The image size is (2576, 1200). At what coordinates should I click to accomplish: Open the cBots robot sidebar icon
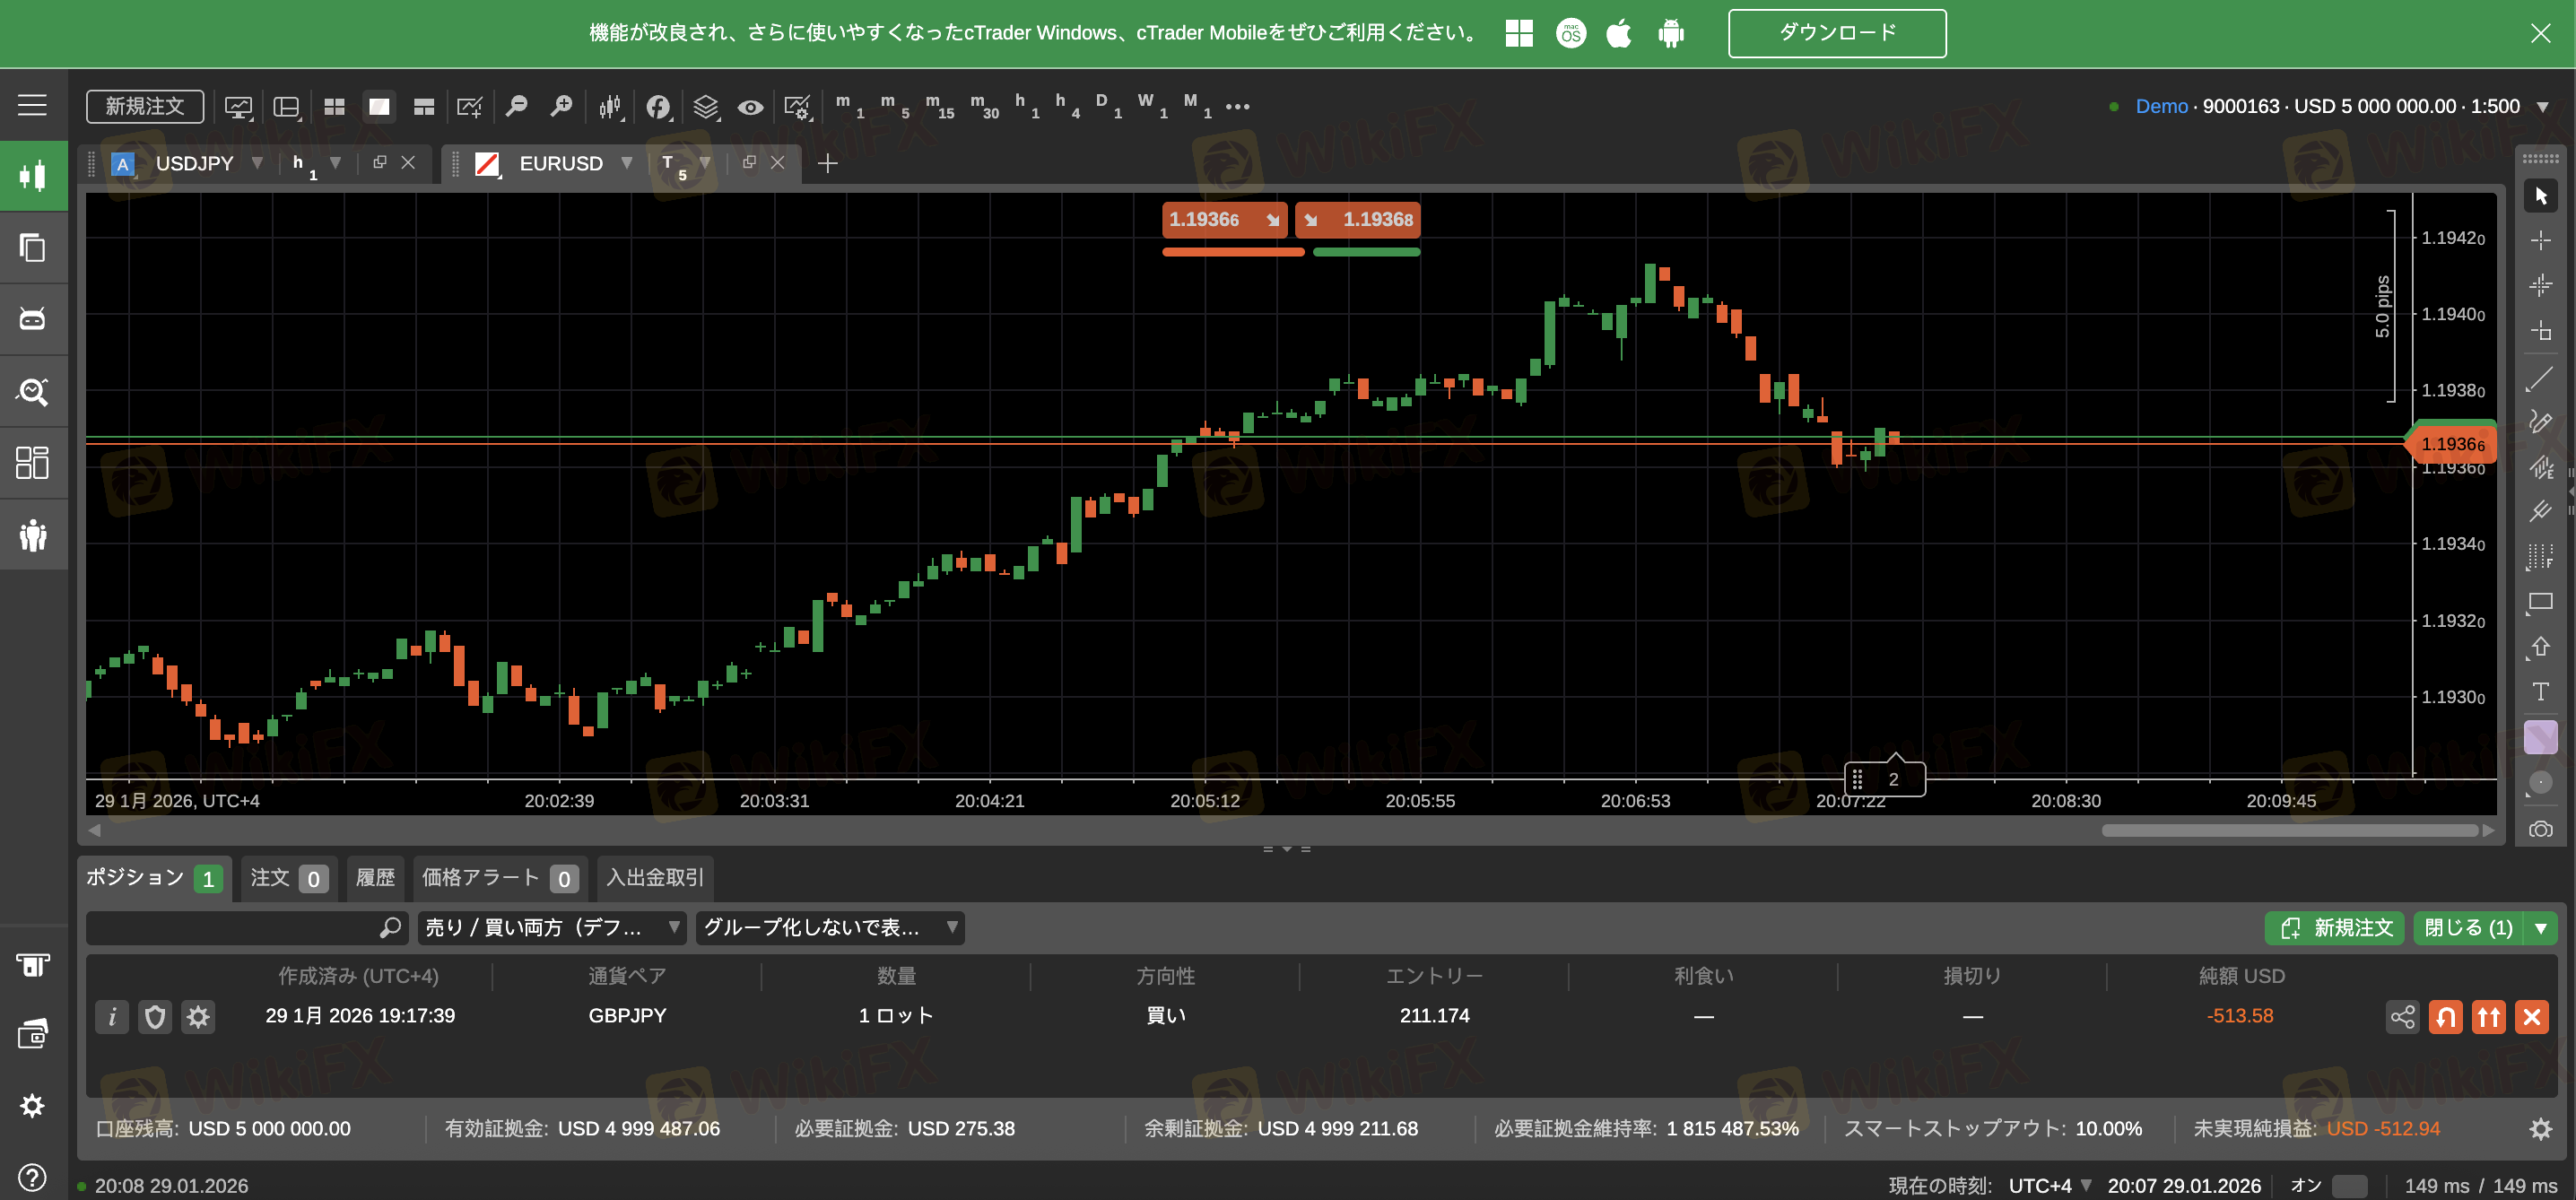(x=33, y=319)
